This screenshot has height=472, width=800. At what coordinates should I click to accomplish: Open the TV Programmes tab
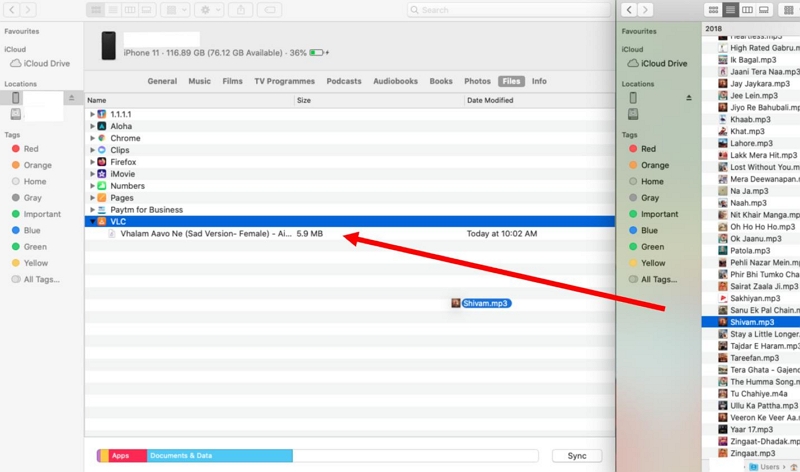tap(285, 81)
